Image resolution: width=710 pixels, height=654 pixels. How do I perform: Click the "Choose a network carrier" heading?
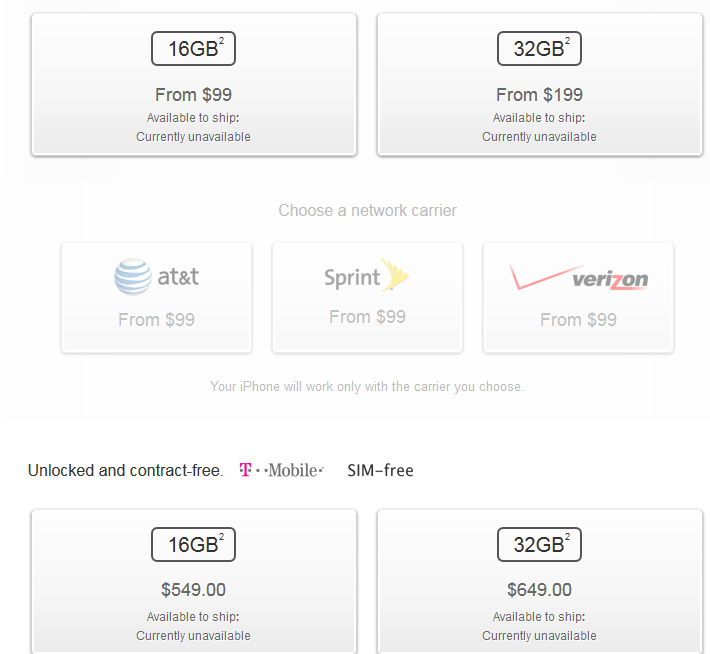[x=367, y=210]
